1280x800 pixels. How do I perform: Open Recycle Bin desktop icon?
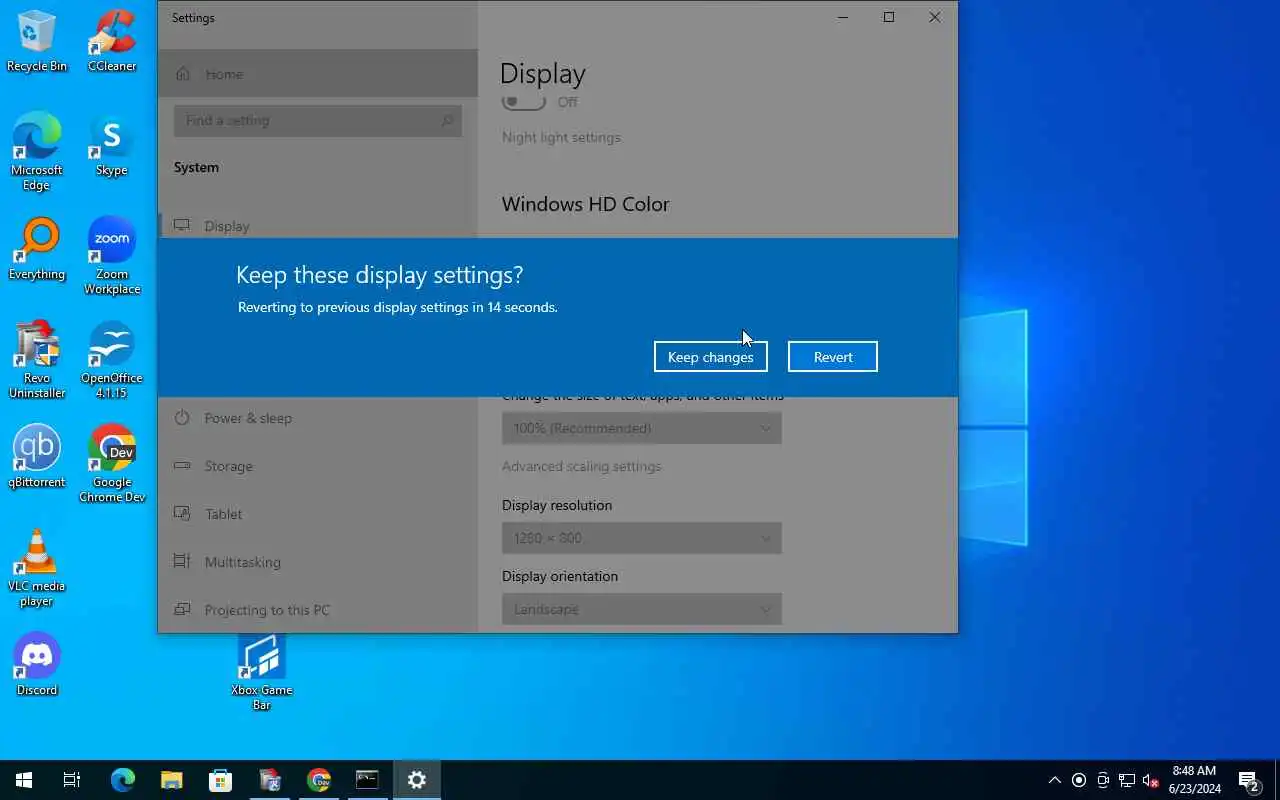37,41
